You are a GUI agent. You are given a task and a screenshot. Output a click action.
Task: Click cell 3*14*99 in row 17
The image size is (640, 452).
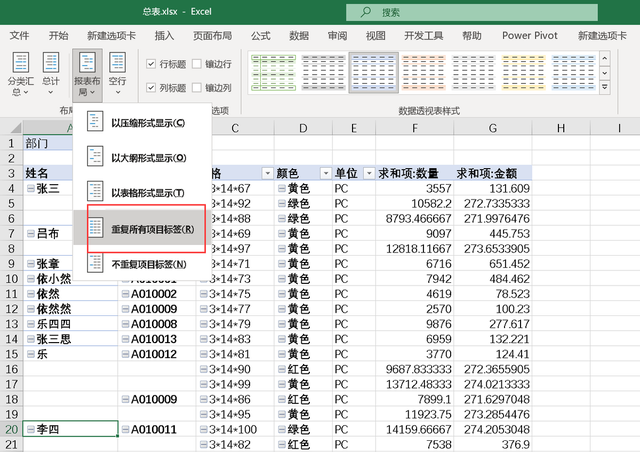[236, 384]
